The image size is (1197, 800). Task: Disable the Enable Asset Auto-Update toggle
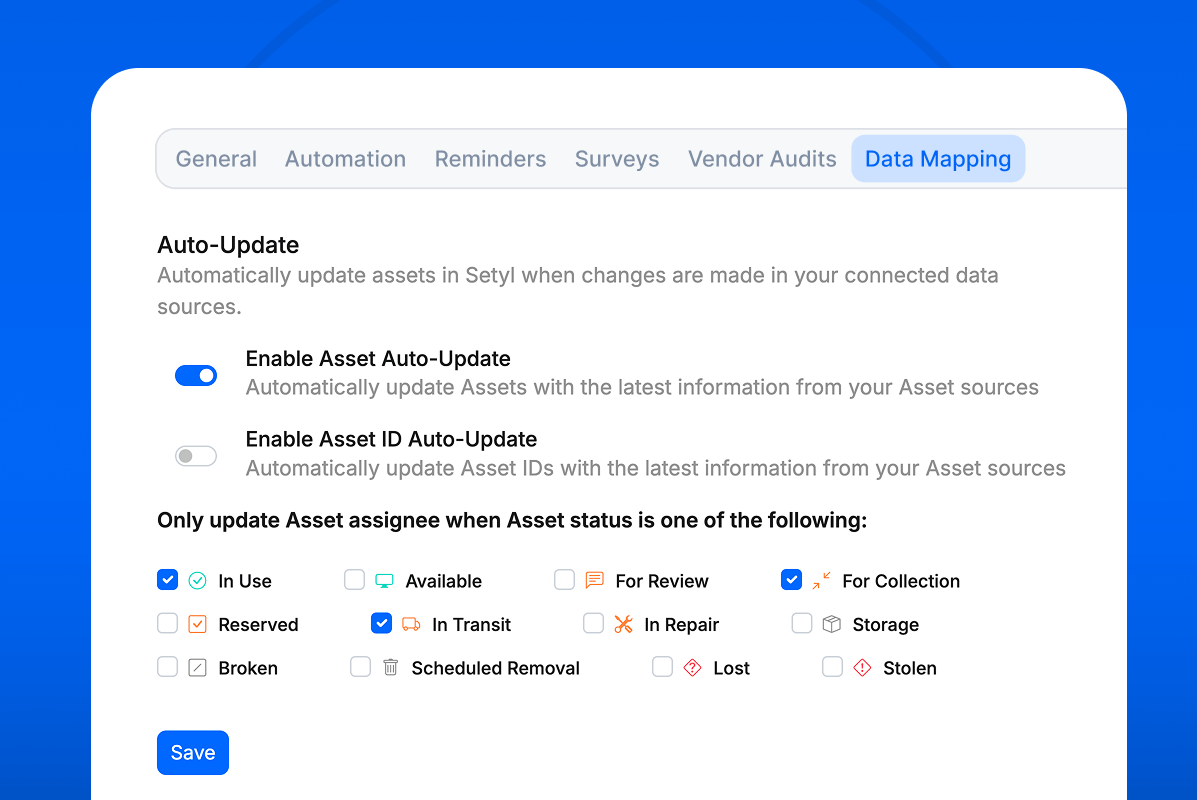tap(196, 375)
